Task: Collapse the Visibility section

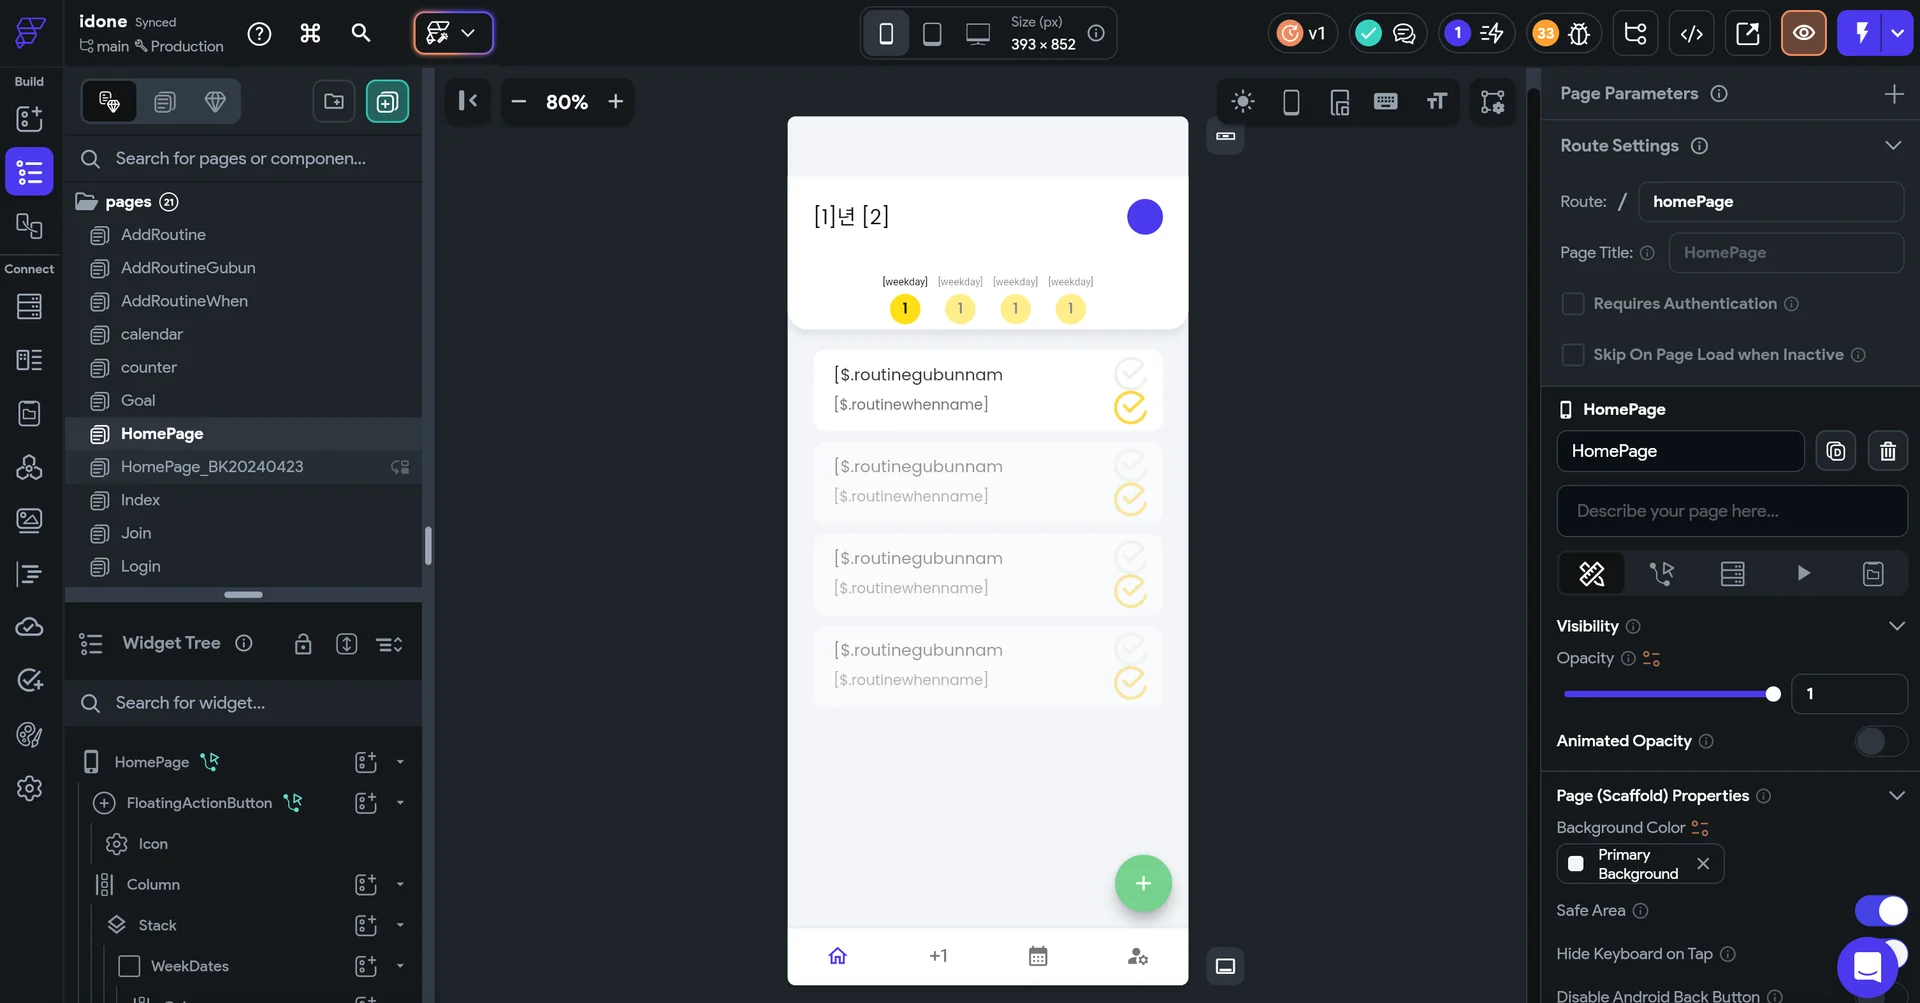Action: tap(1896, 626)
